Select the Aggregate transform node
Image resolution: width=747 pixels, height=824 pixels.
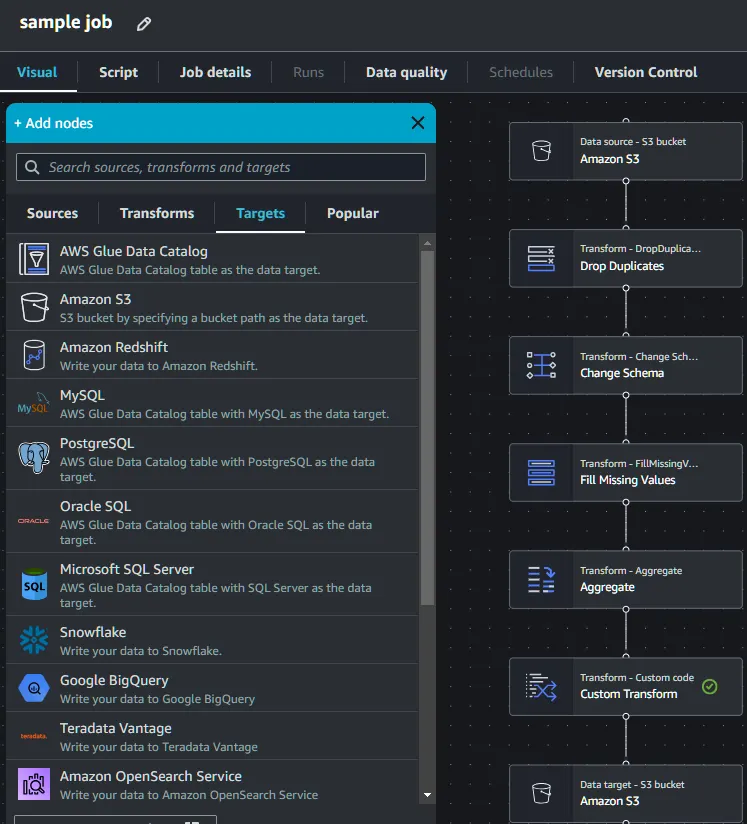pos(626,580)
